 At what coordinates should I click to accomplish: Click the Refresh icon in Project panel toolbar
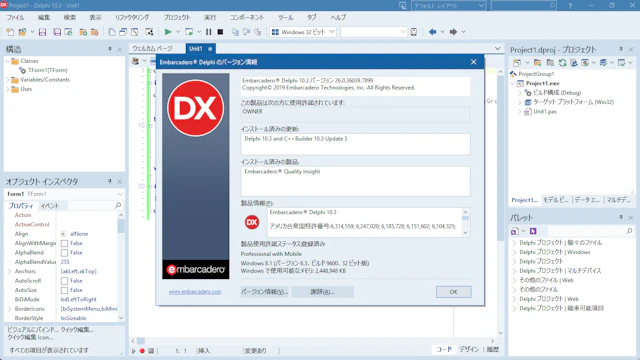[x=562, y=62]
